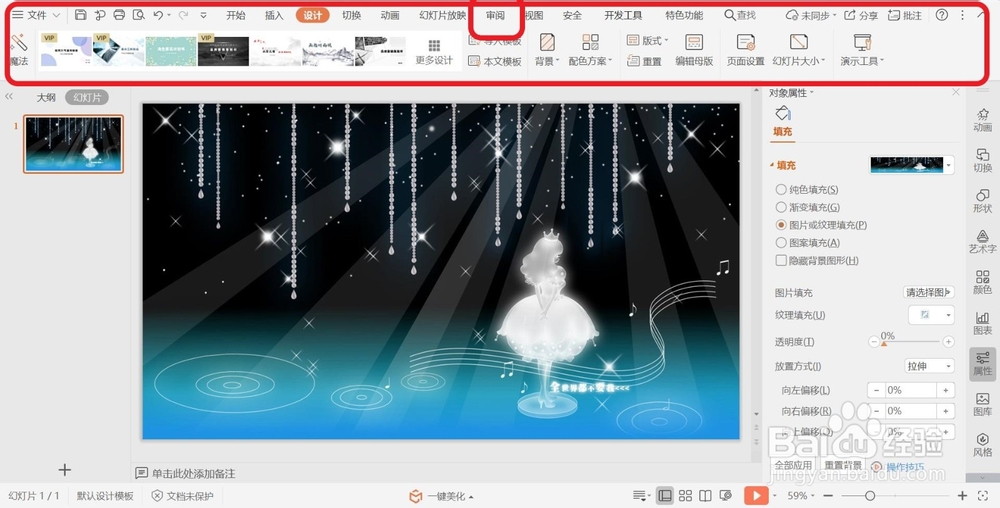Viewport: 1000px width, 508px height.
Task: Click the 填充 fill bucket icon
Action: point(783,114)
